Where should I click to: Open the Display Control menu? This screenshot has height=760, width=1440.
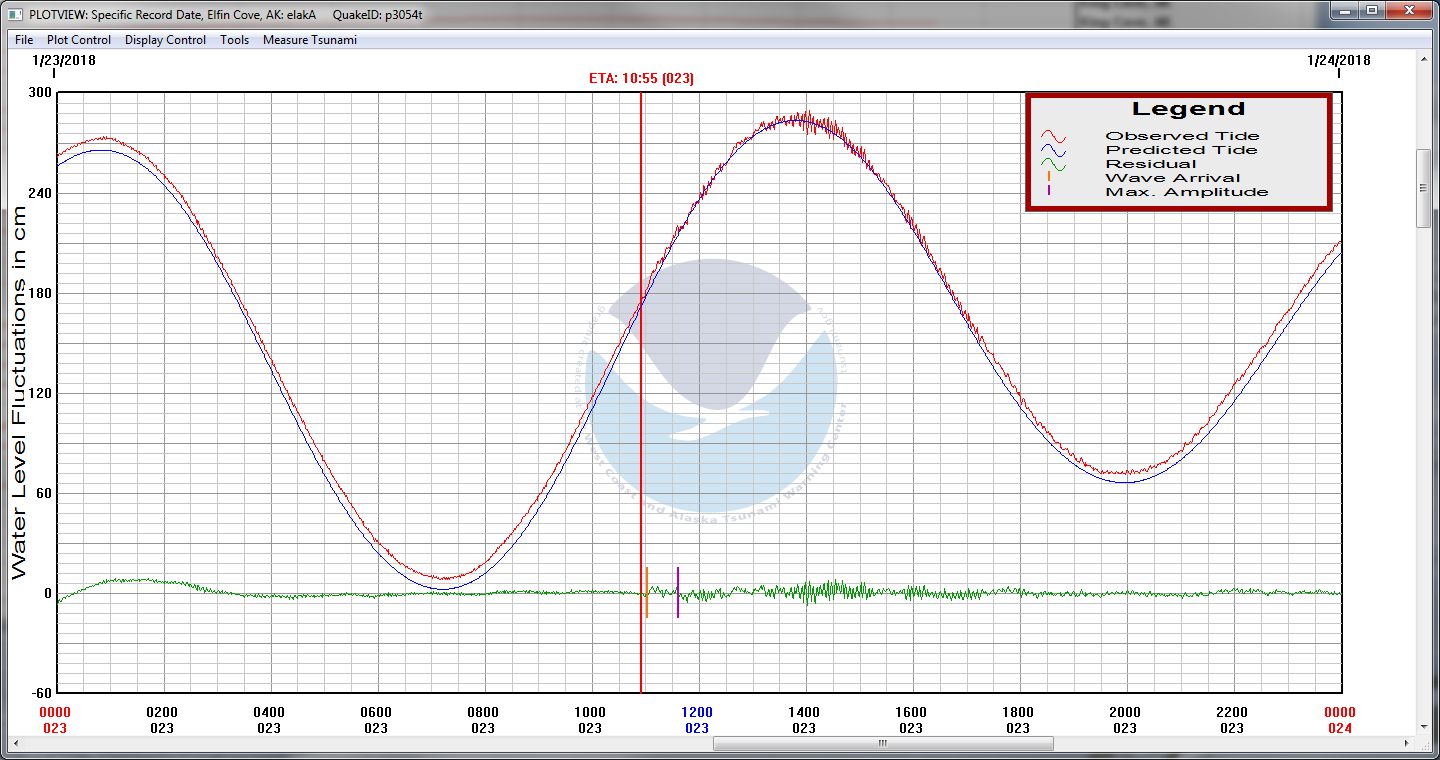165,40
